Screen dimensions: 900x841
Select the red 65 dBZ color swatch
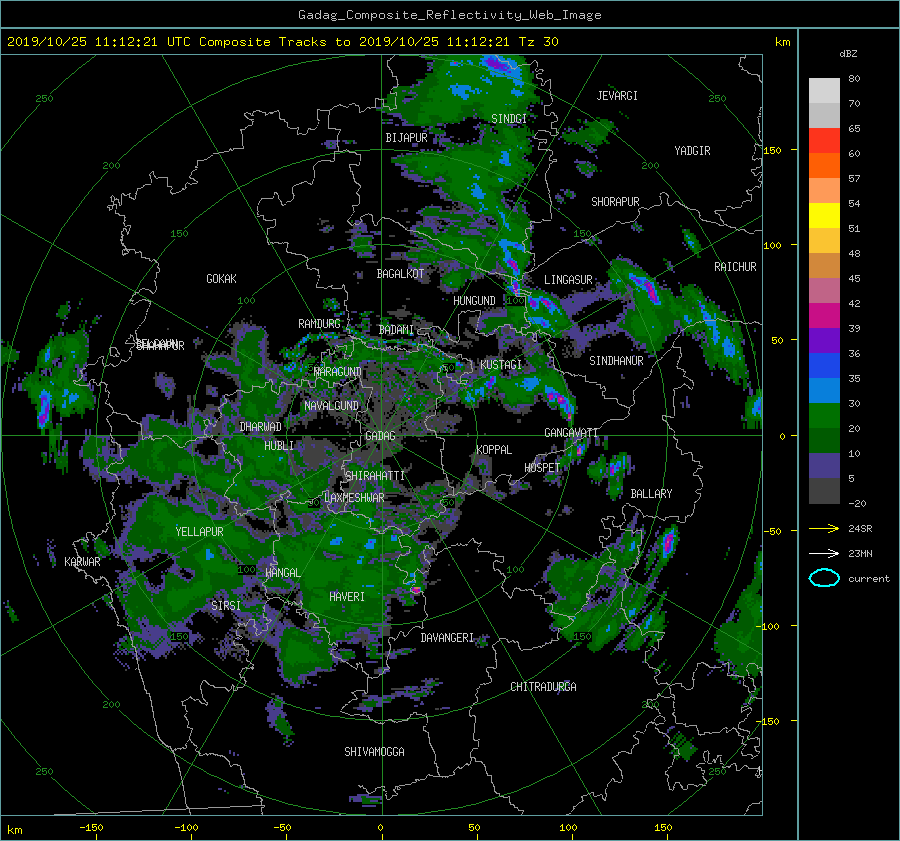(824, 140)
